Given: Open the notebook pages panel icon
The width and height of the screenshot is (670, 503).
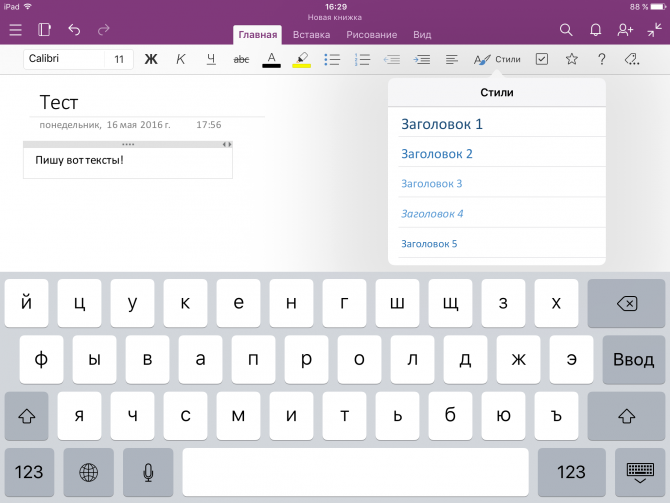Looking at the screenshot, I should pyautogui.click(x=44, y=29).
